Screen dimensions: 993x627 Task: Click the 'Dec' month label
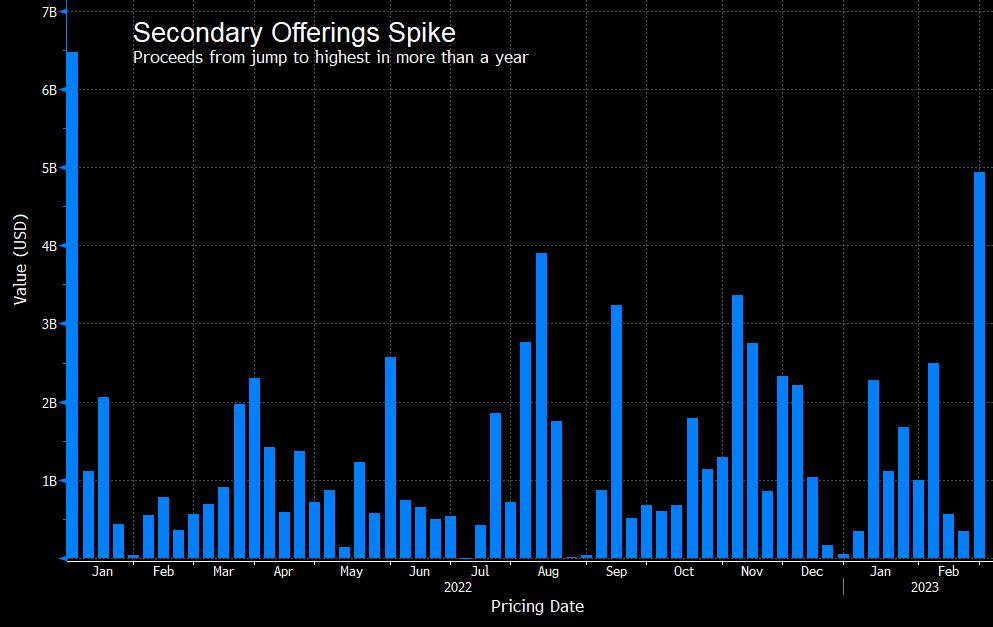click(812, 572)
